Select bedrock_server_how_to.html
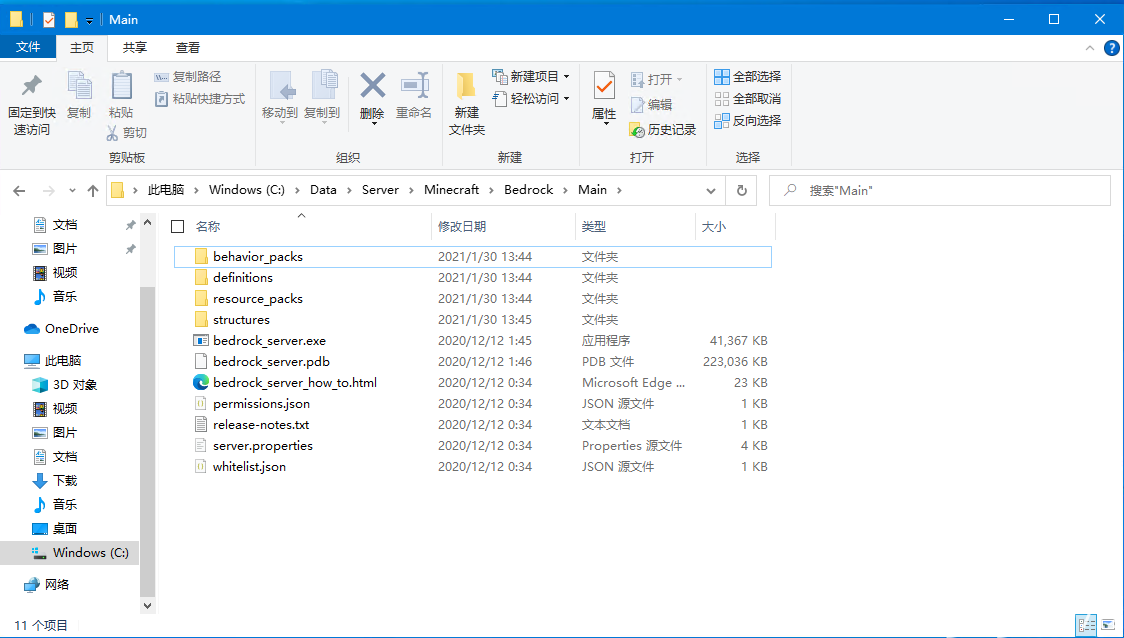 pyautogui.click(x=472, y=383)
